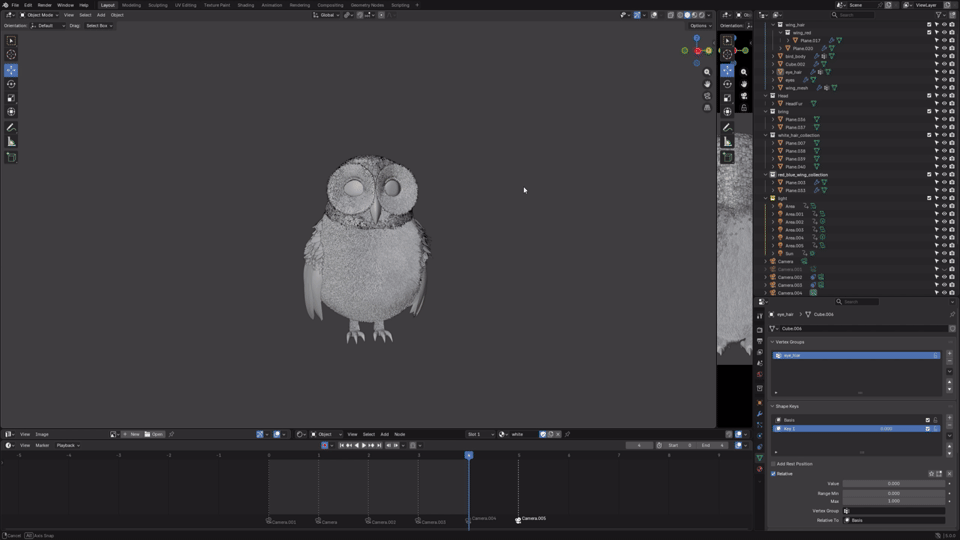960x540 pixels.
Task: Adjust the Range Max slider field
Action: coord(893,501)
